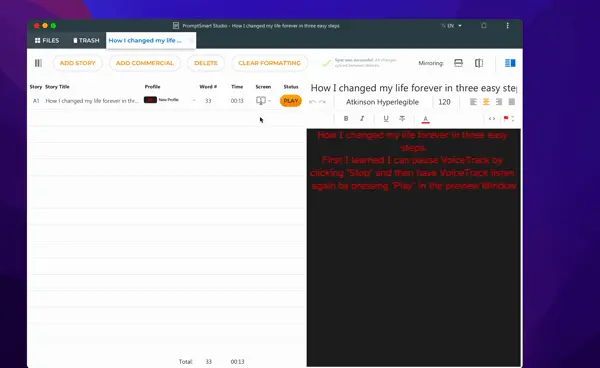Image resolution: width=600 pixels, height=368 pixels.
Task: Open the font size 120 dropdown
Action: coord(444,102)
